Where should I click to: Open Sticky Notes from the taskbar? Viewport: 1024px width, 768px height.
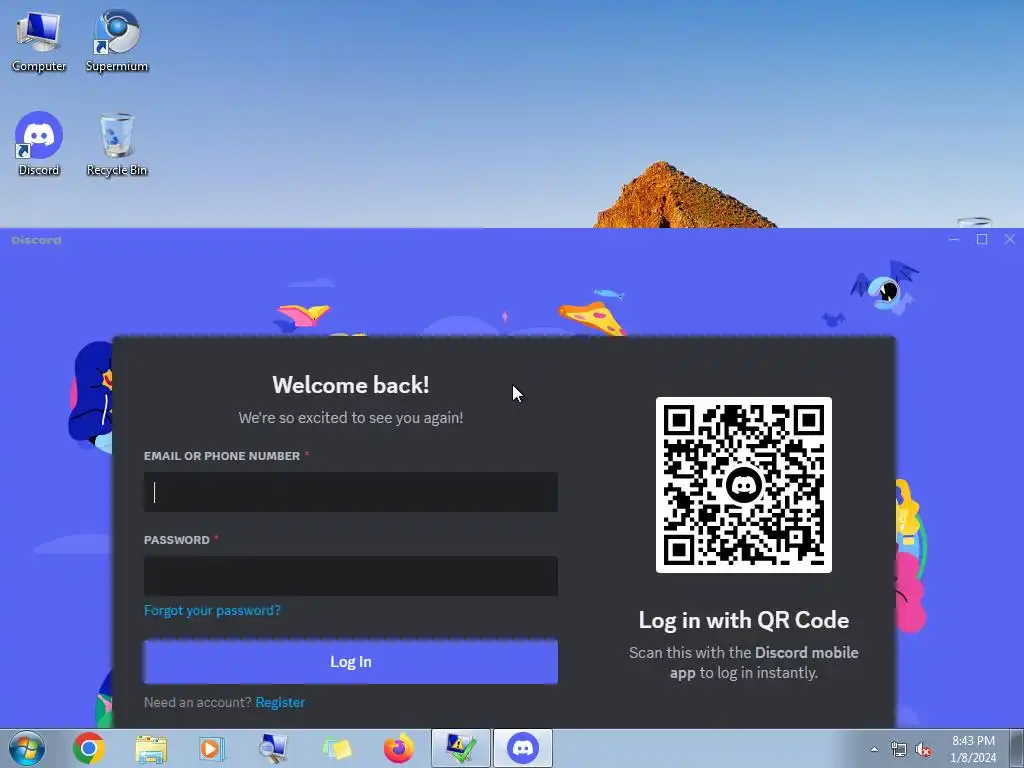tap(336, 748)
